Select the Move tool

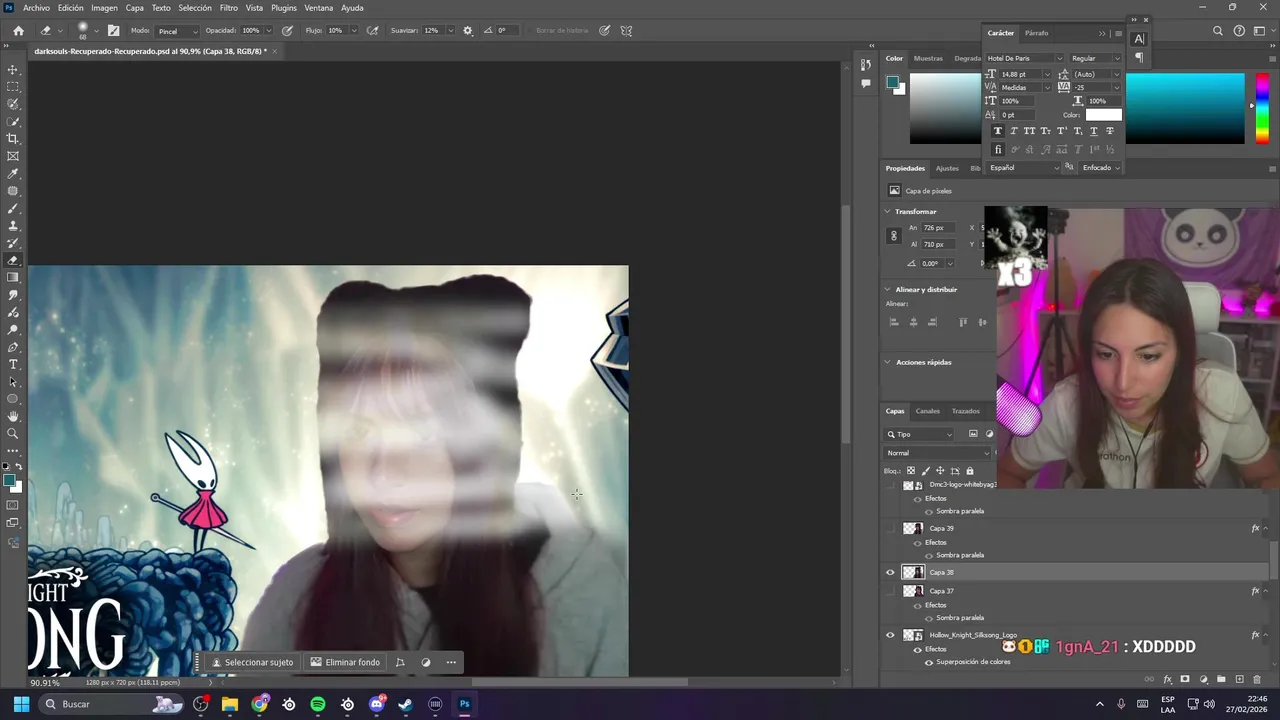pyautogui.click(x=13, y=69)
